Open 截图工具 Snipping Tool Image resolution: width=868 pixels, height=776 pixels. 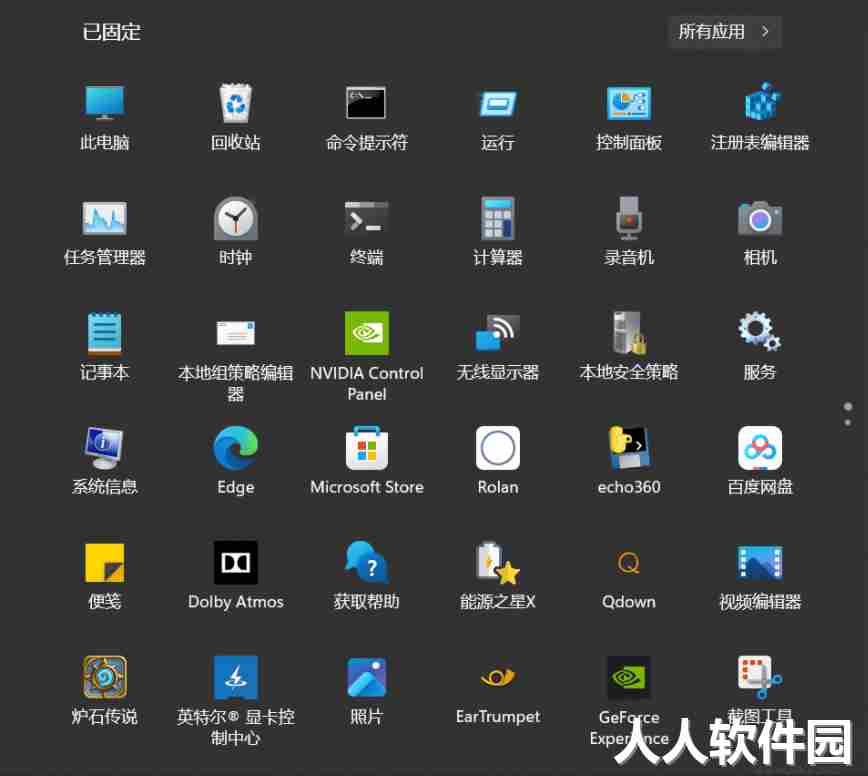pyautogui.click(x=760, y=677)
